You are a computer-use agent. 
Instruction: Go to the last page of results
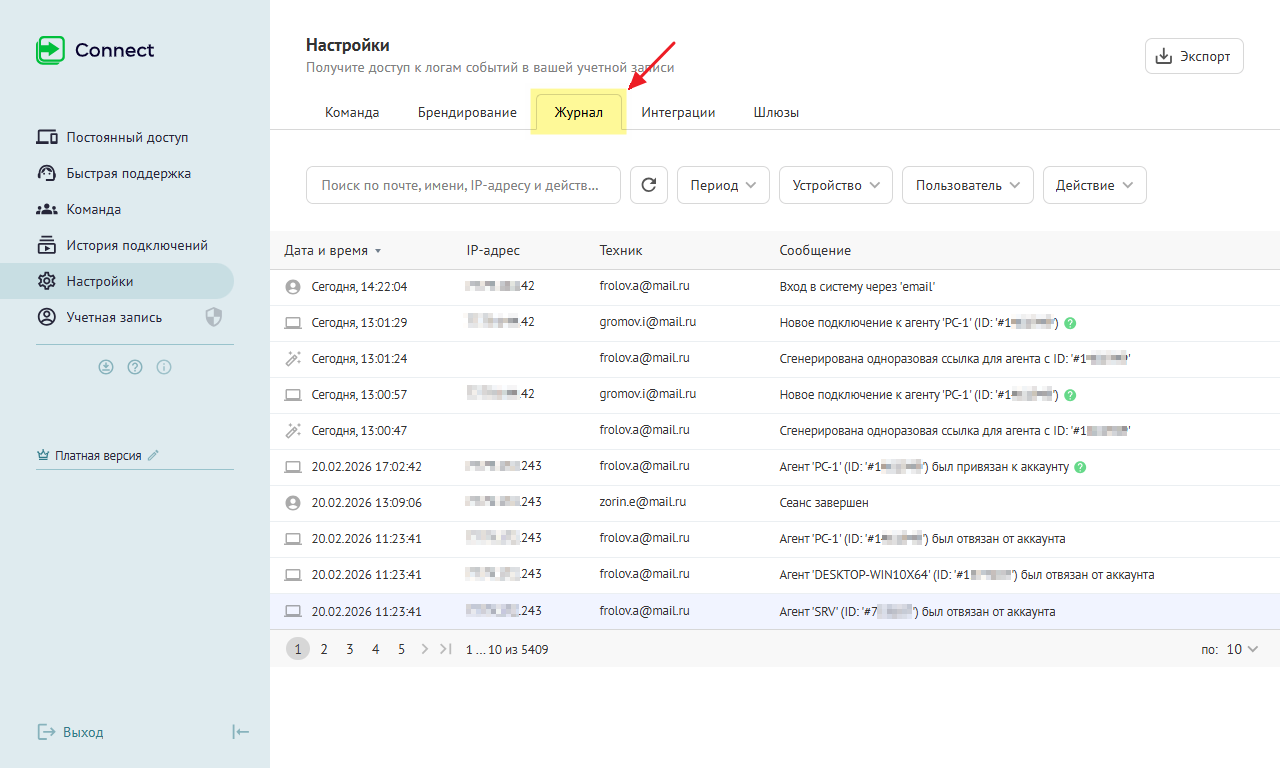446,649
